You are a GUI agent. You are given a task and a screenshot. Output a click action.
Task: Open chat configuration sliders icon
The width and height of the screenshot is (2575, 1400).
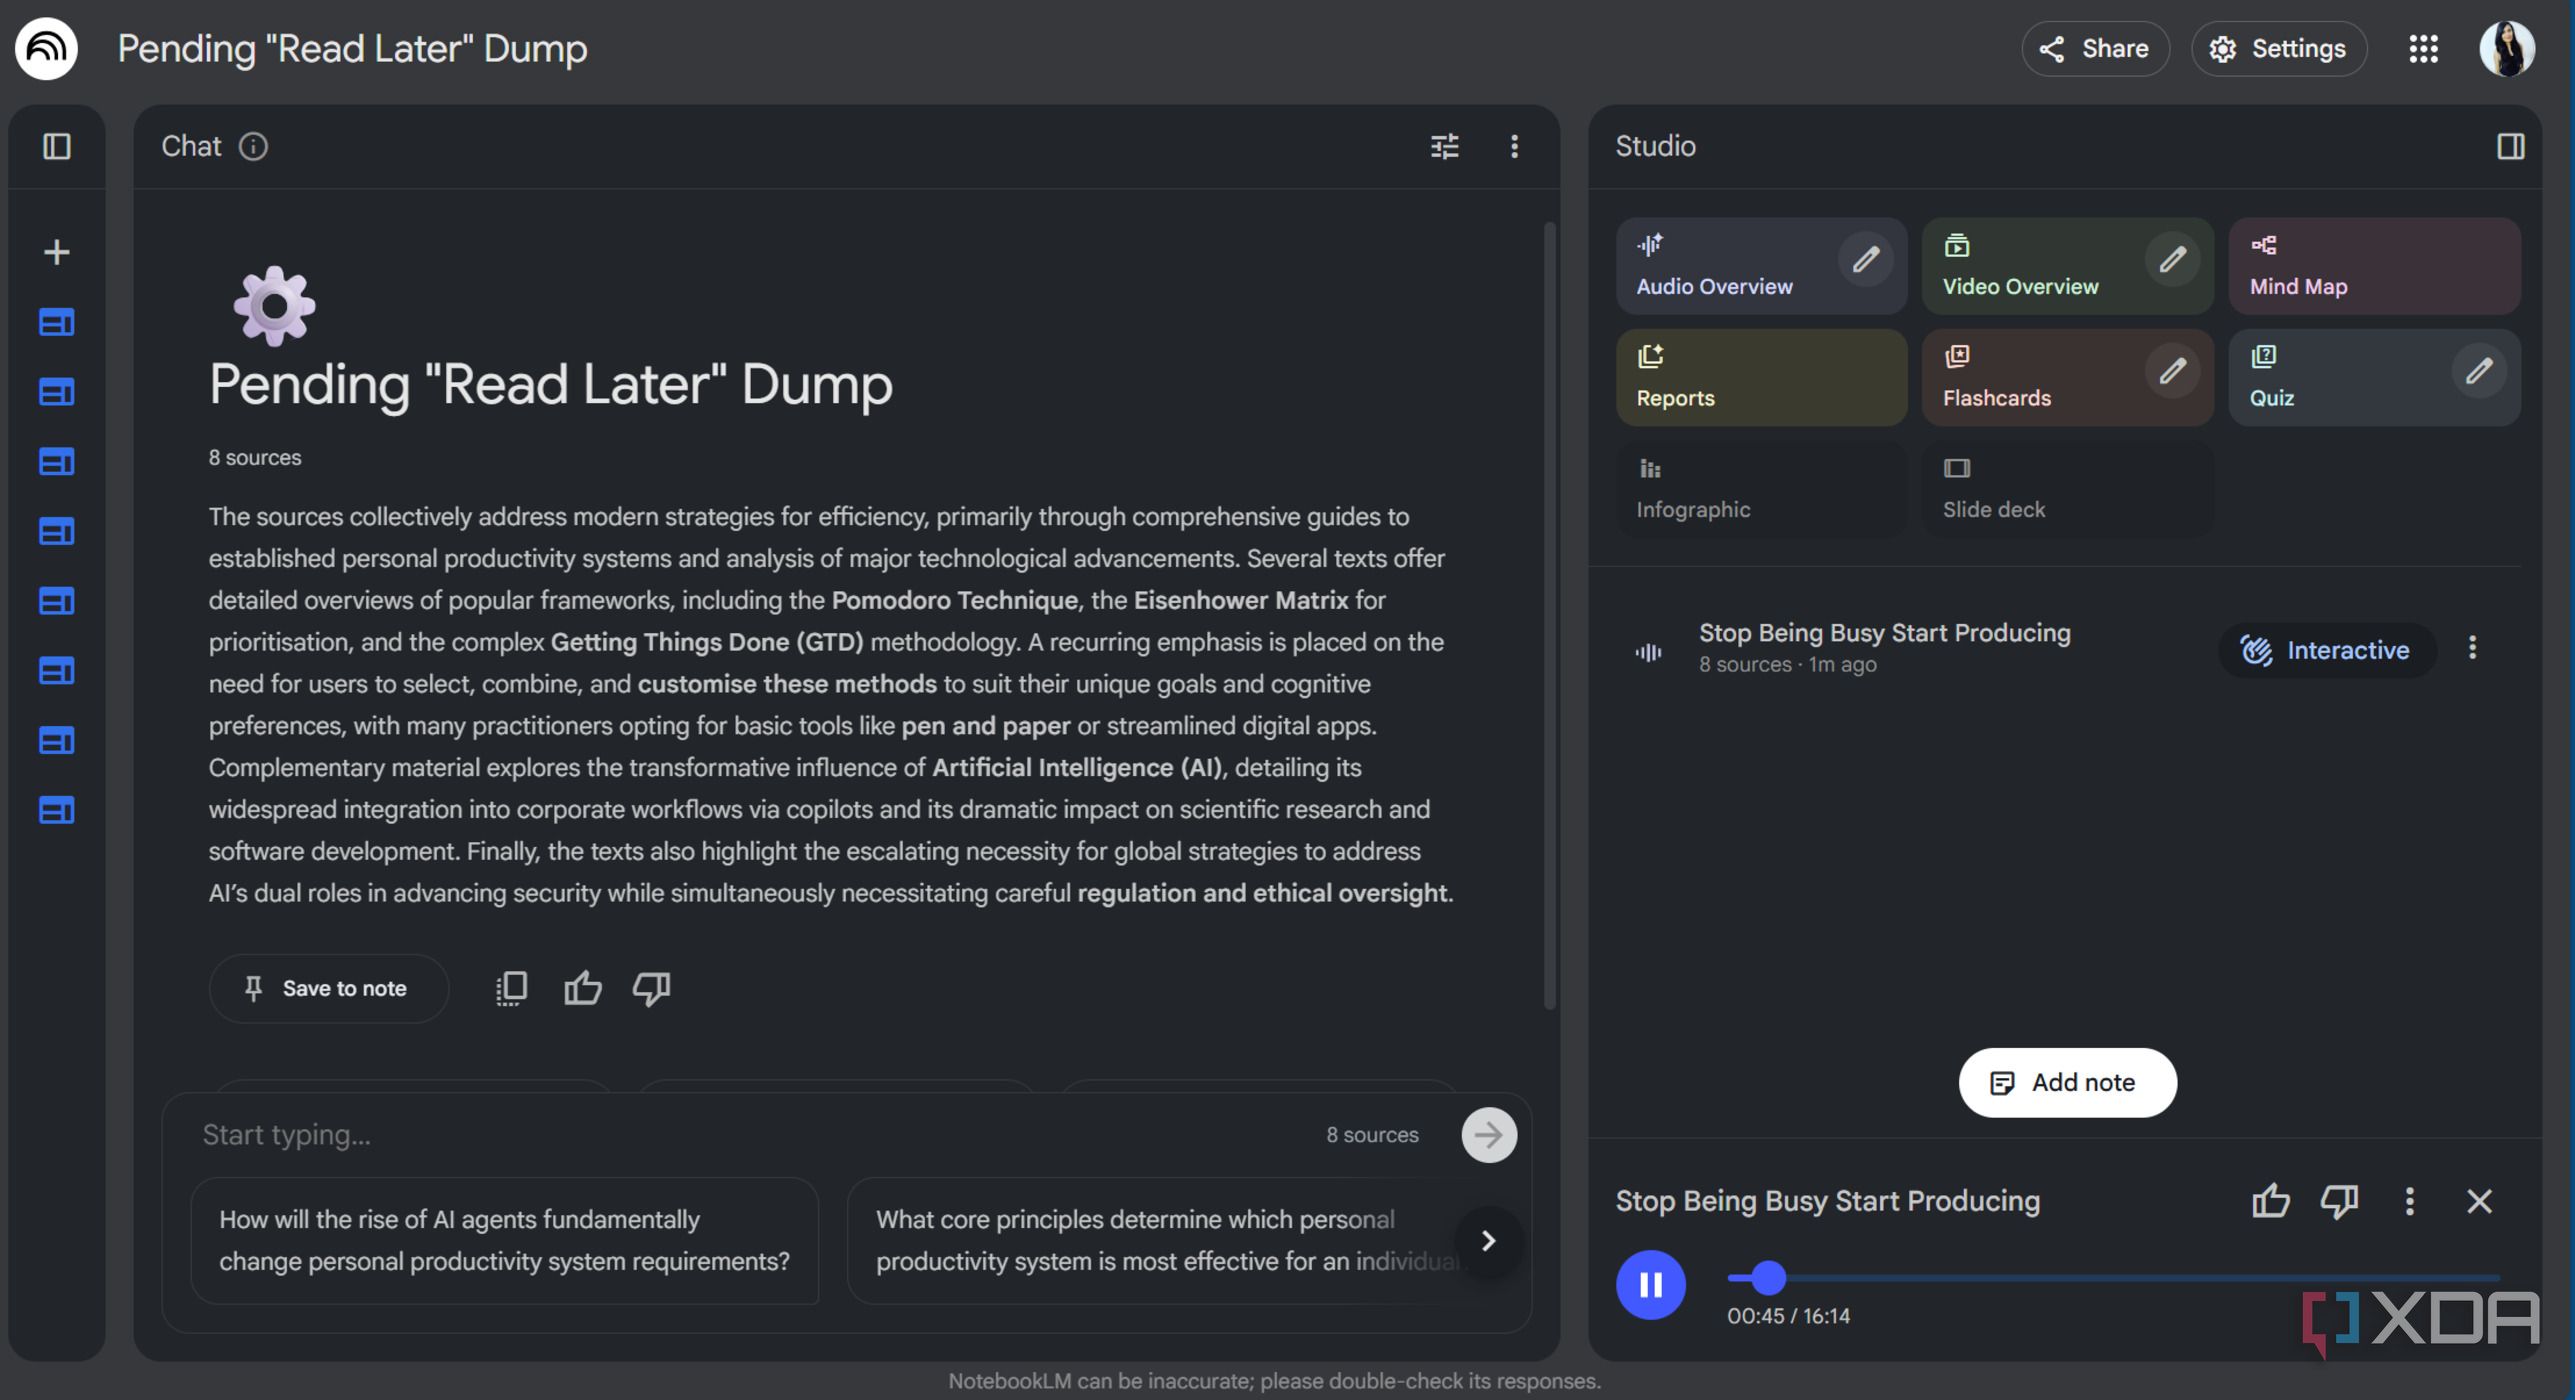1444,147
